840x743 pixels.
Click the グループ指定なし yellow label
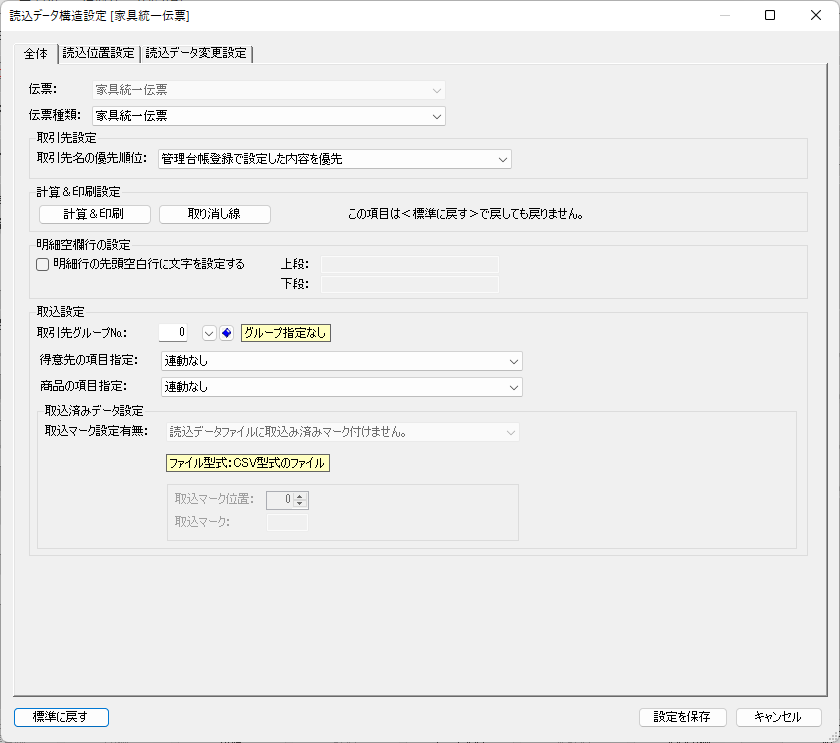point(286,333)
